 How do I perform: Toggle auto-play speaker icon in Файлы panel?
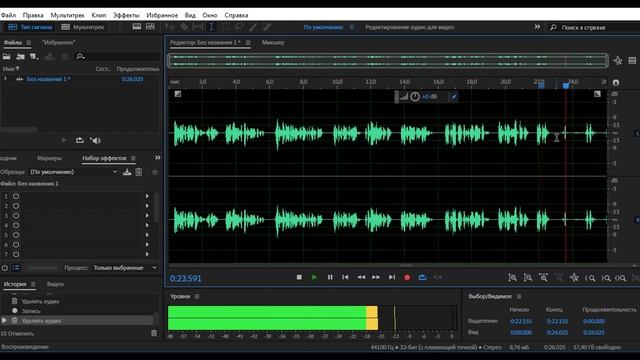pos(96,140)
